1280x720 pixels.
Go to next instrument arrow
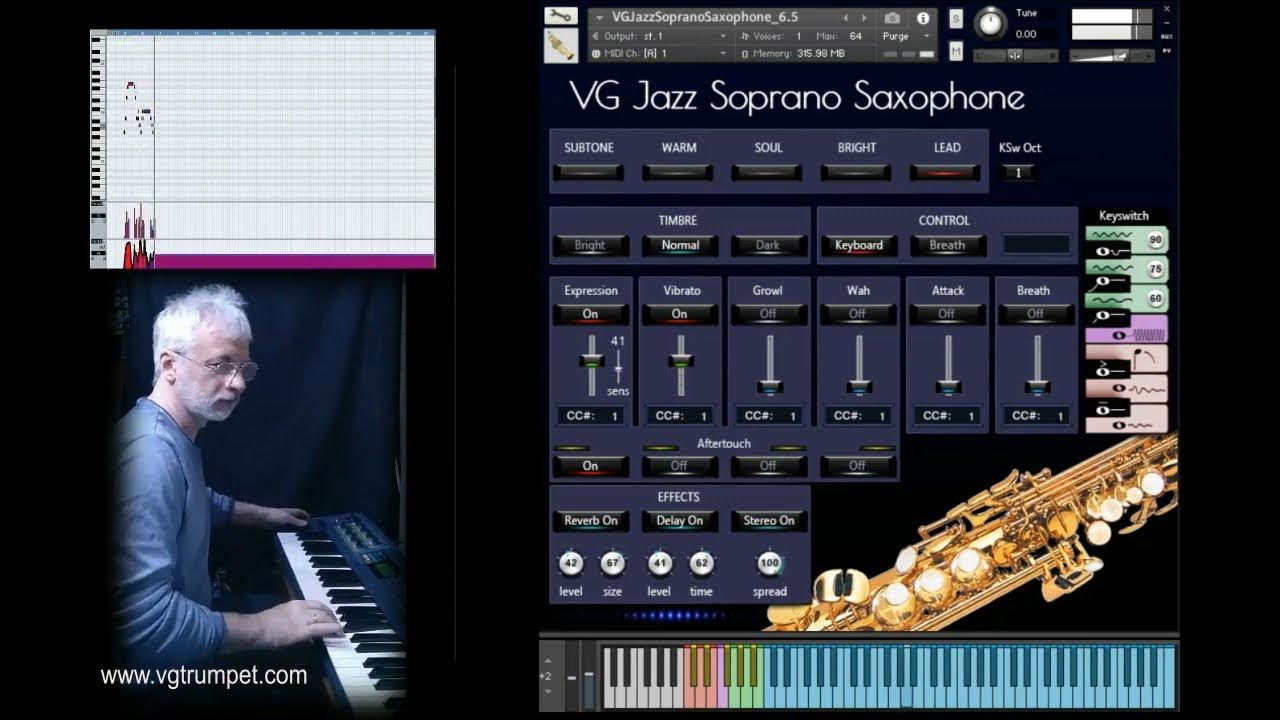coord(864,18)
